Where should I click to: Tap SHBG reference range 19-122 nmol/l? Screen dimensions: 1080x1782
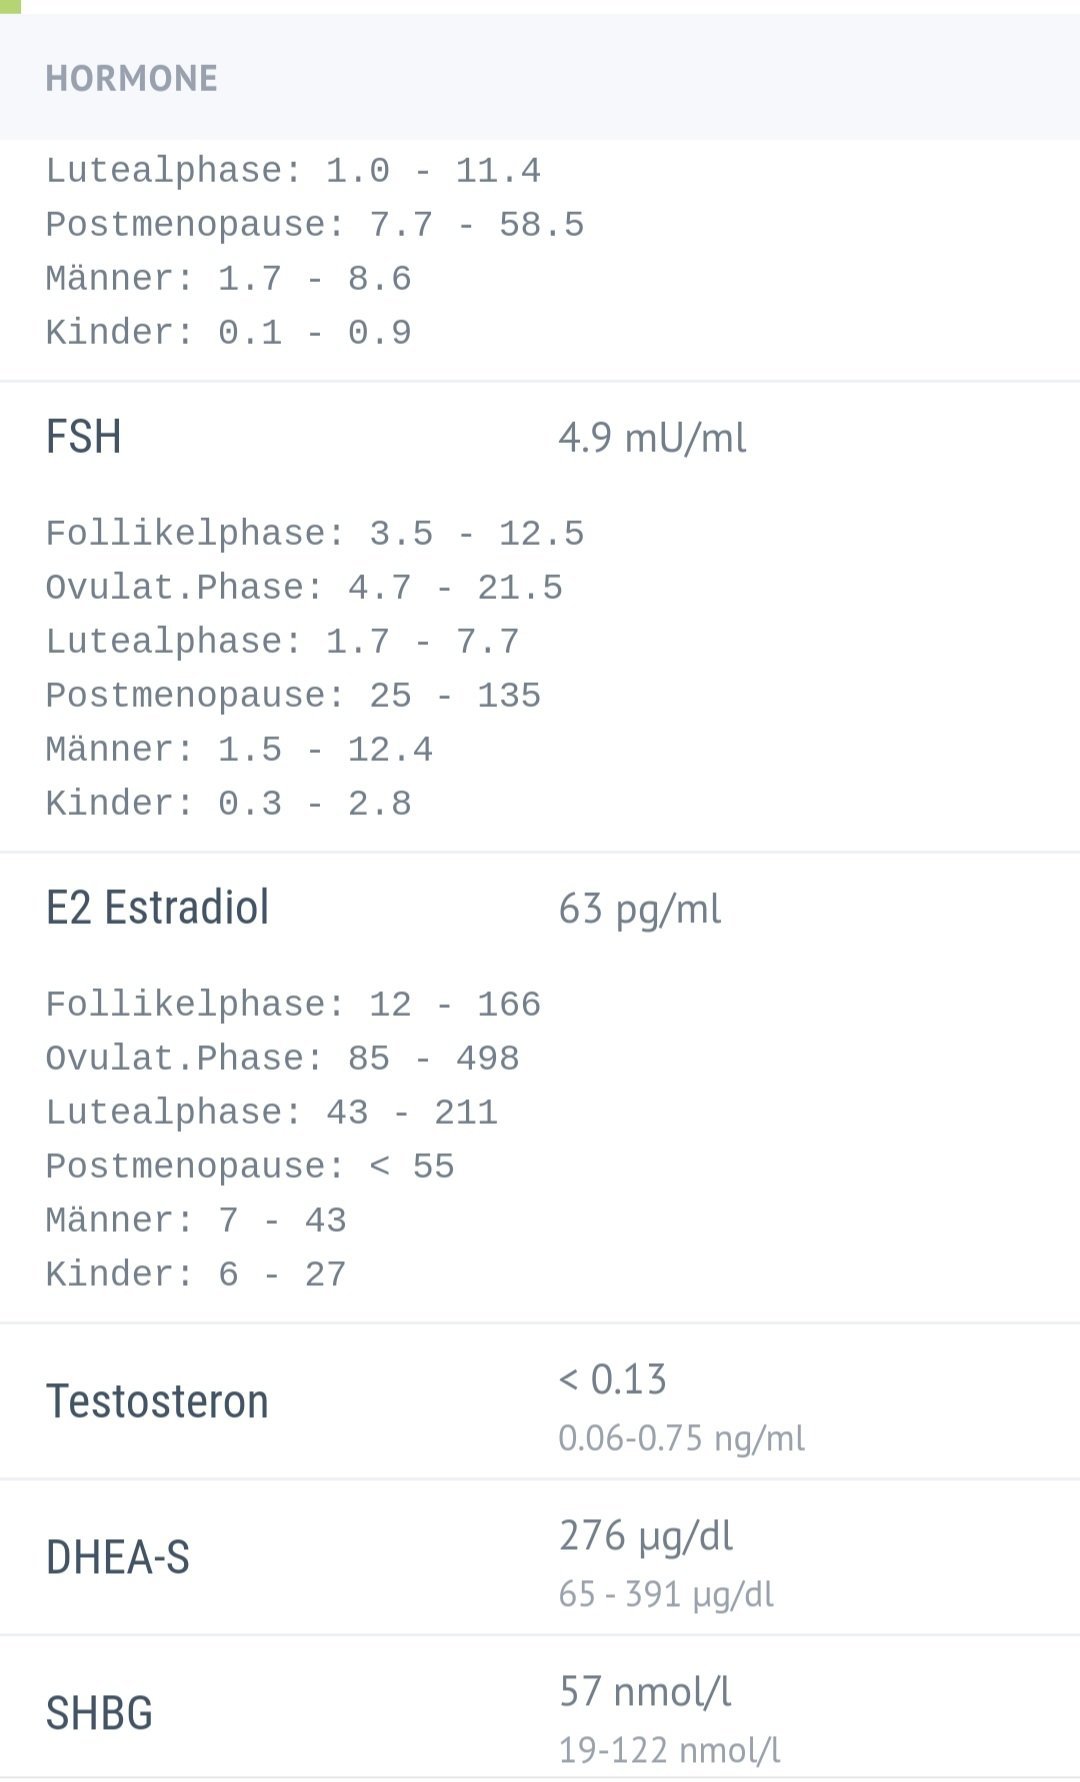[x=669, y=1750]
